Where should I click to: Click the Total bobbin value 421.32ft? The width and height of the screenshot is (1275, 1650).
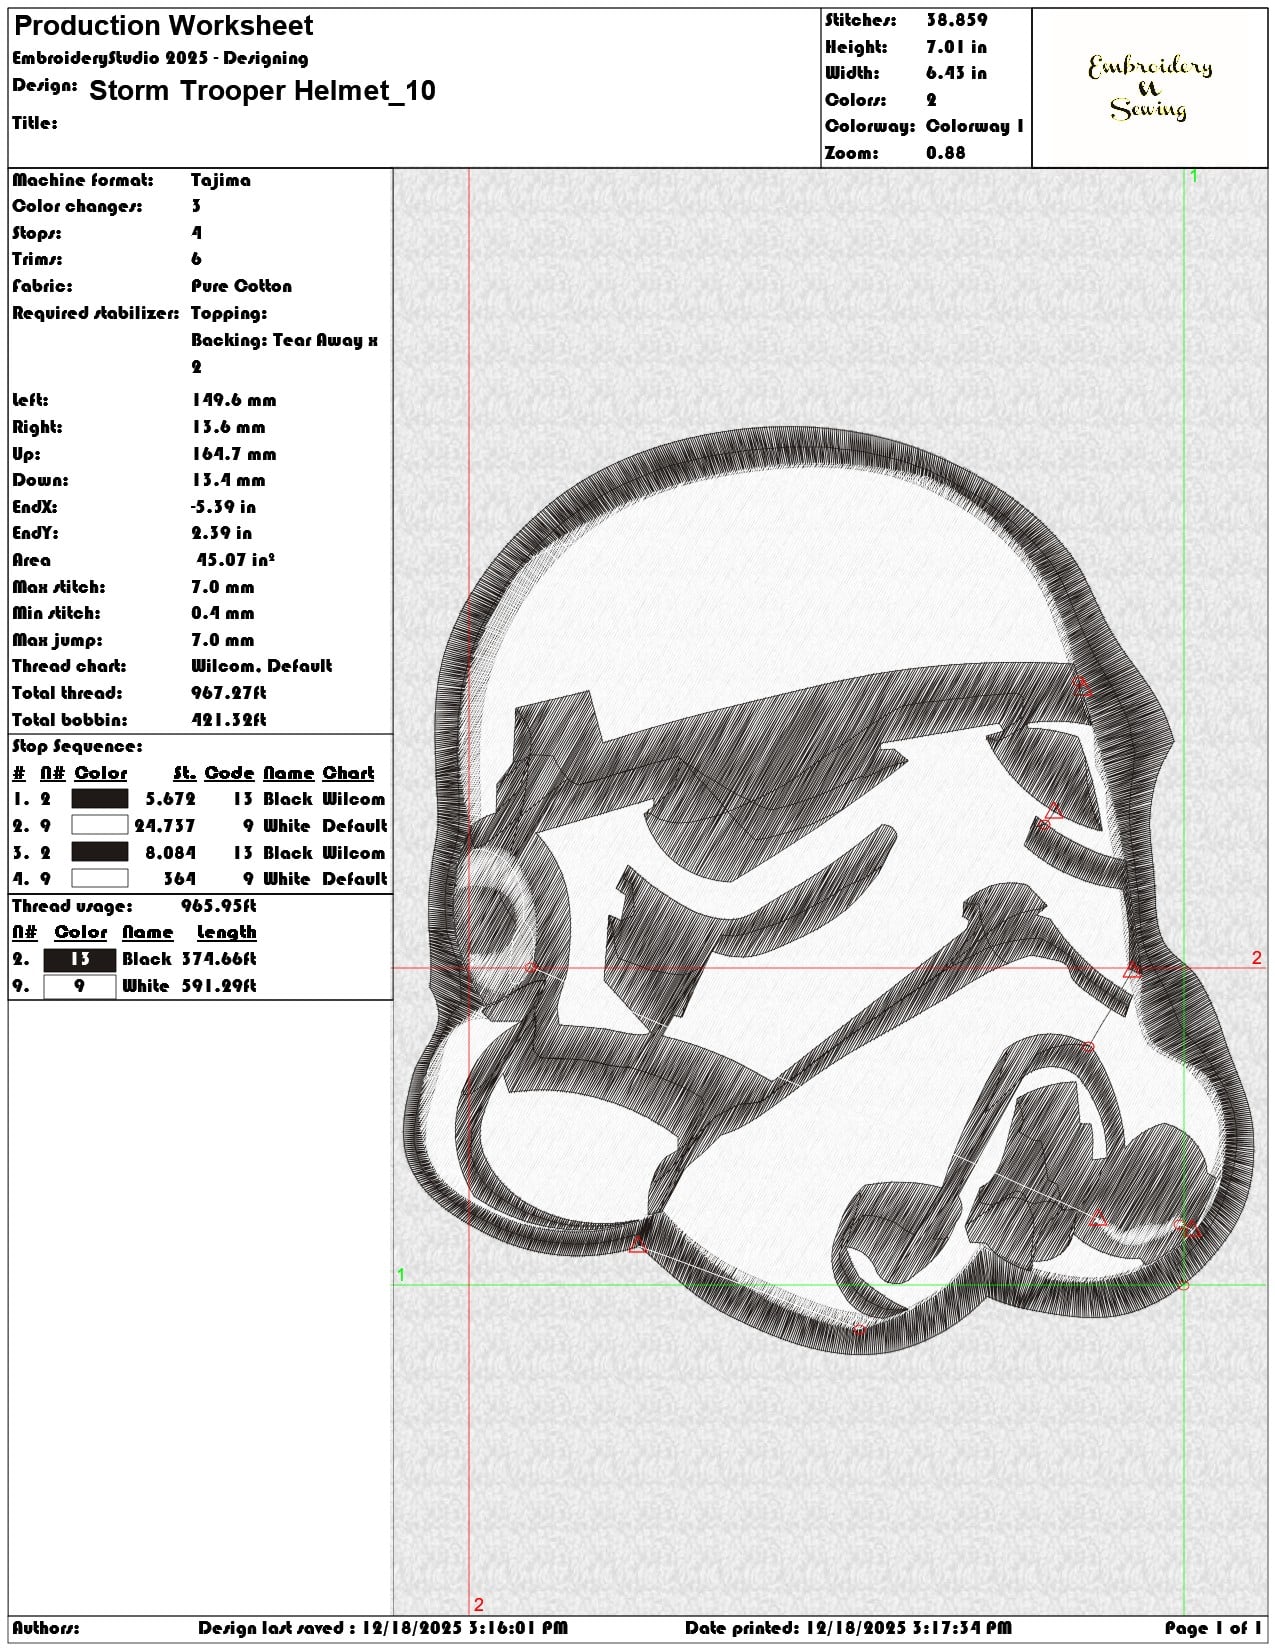click(229, 720)
